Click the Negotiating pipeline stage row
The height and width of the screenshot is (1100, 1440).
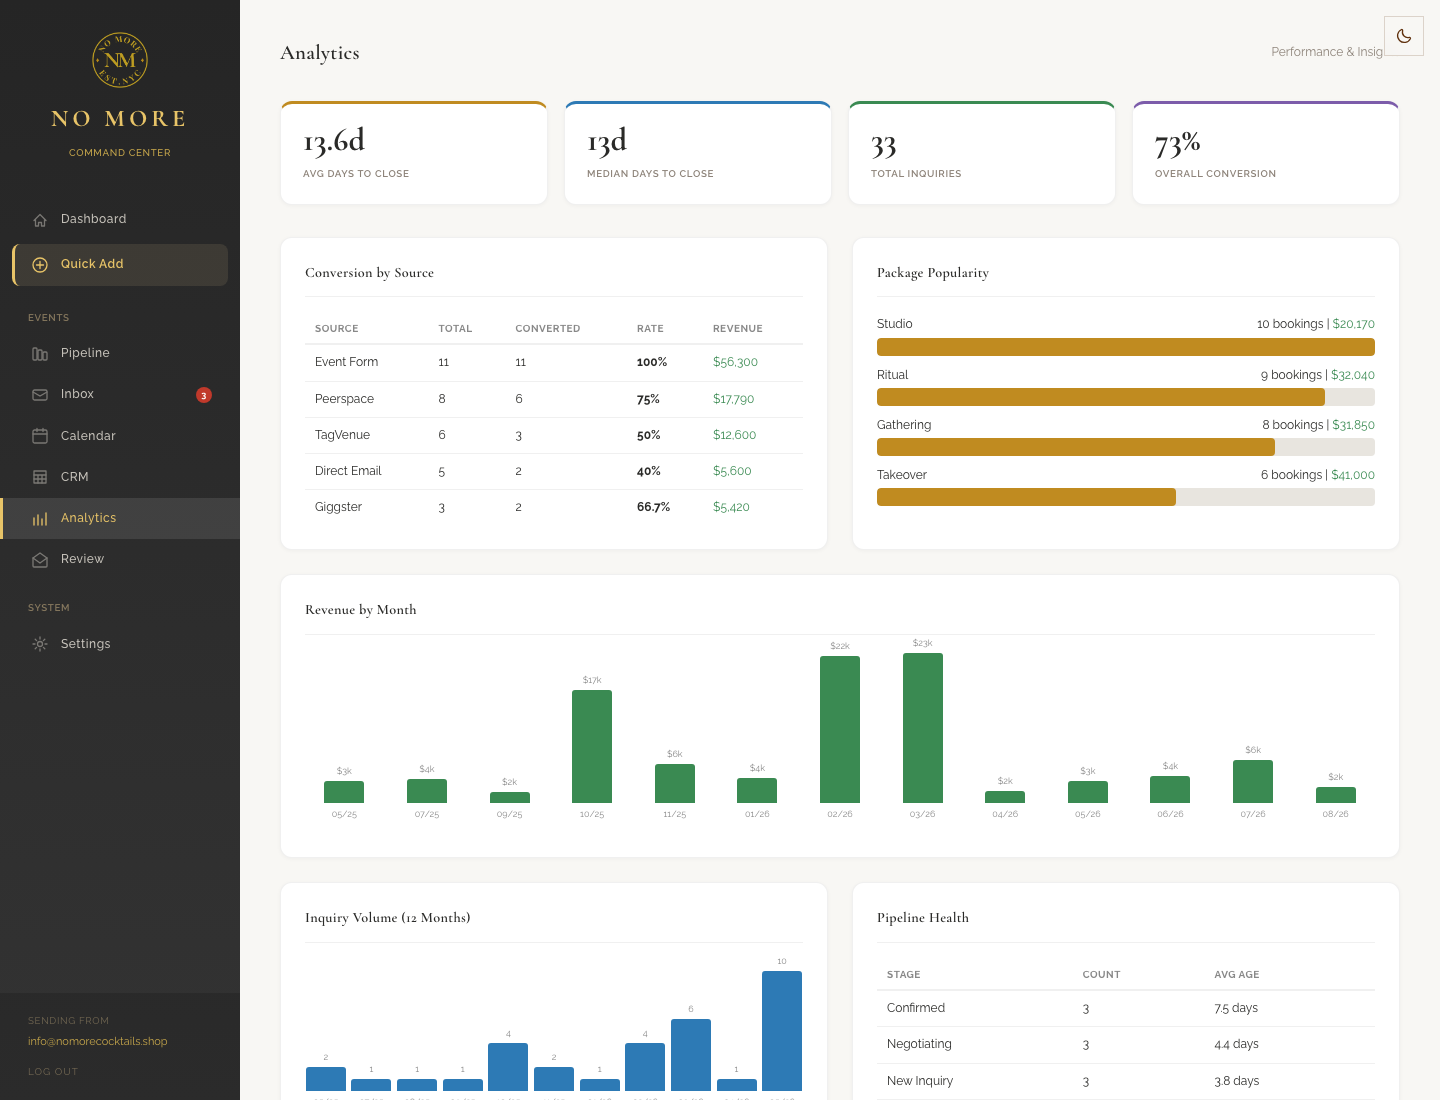(x=1126, y=1044)
